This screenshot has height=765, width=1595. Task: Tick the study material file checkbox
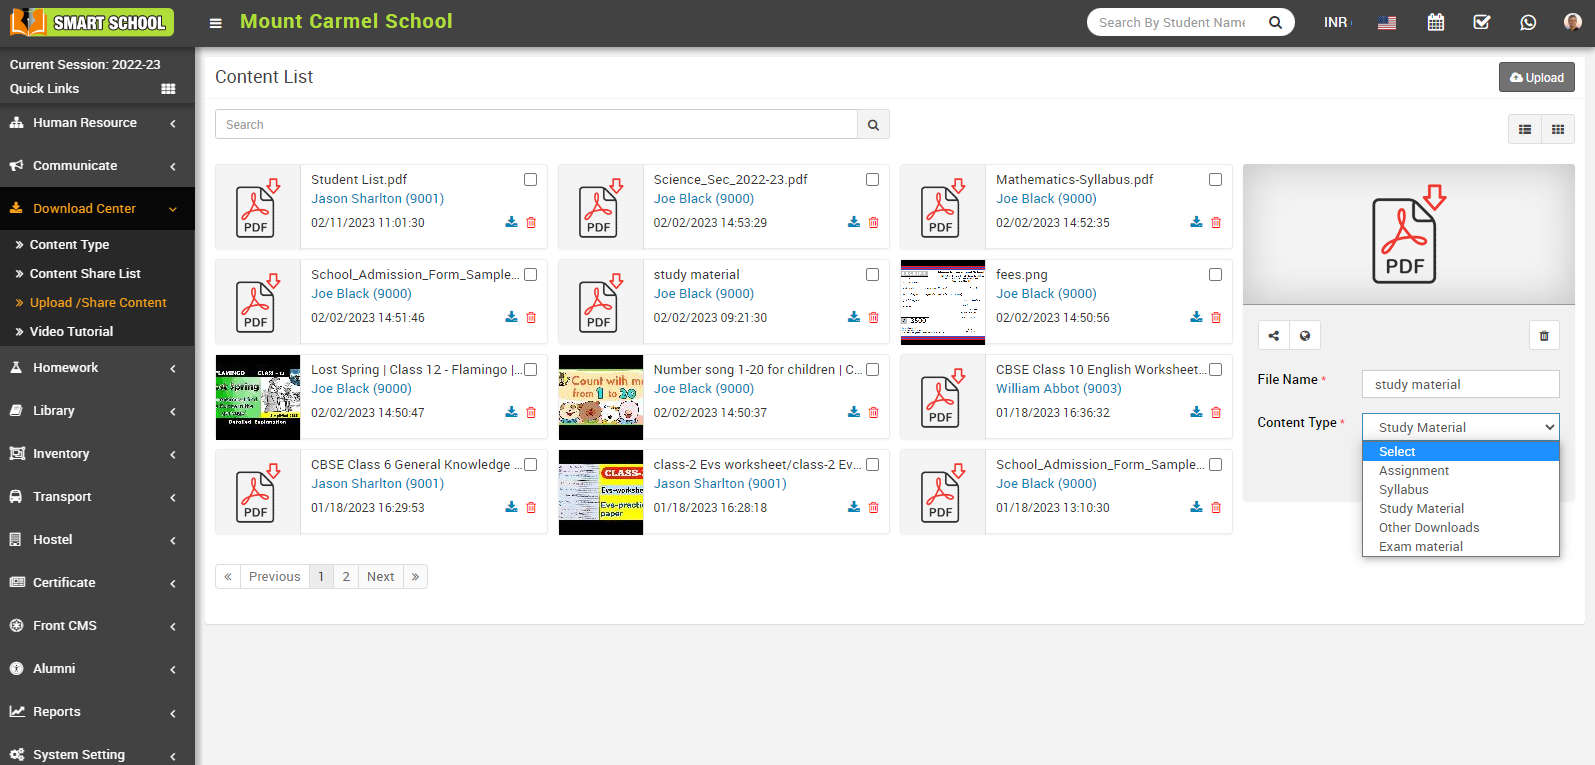pyautogui.click(x=872, y=275)
